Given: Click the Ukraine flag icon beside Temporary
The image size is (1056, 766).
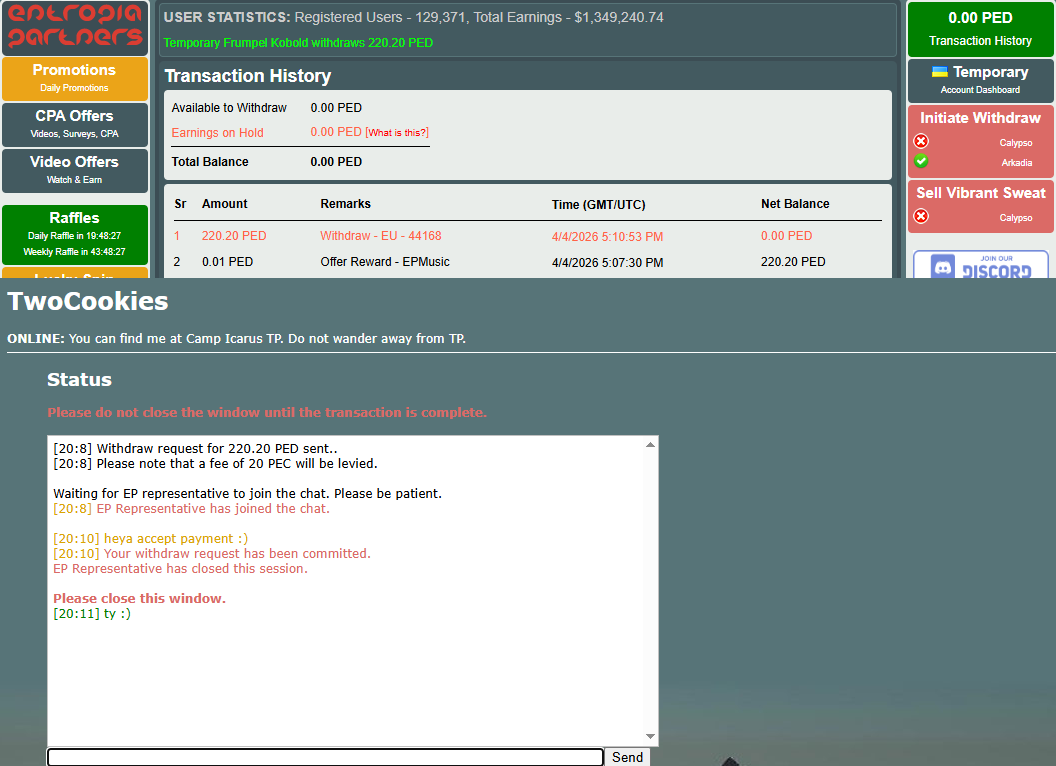Looking at the screenshot, I should (939, 71).
